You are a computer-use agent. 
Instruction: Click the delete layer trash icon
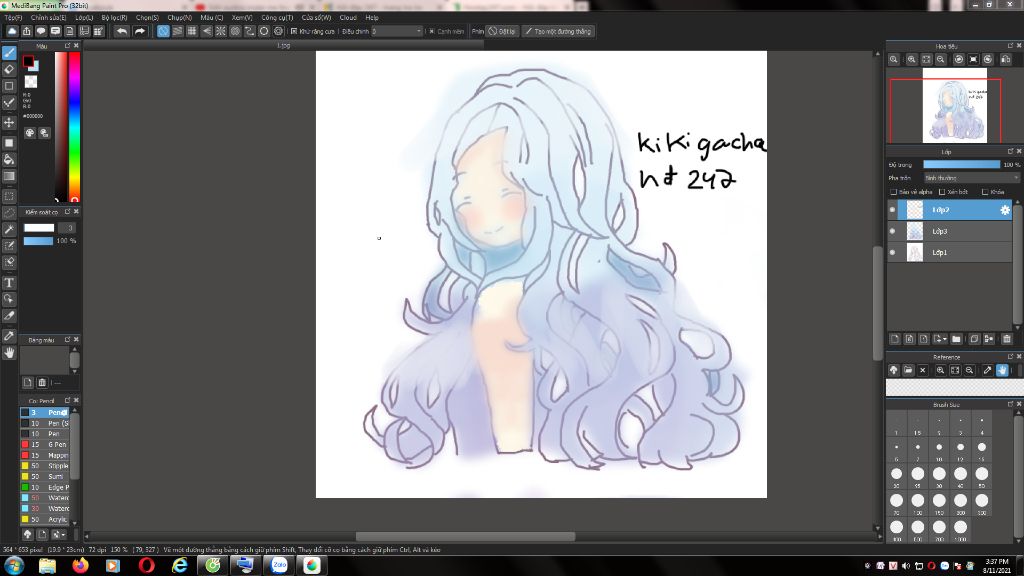pos(1006,339)
